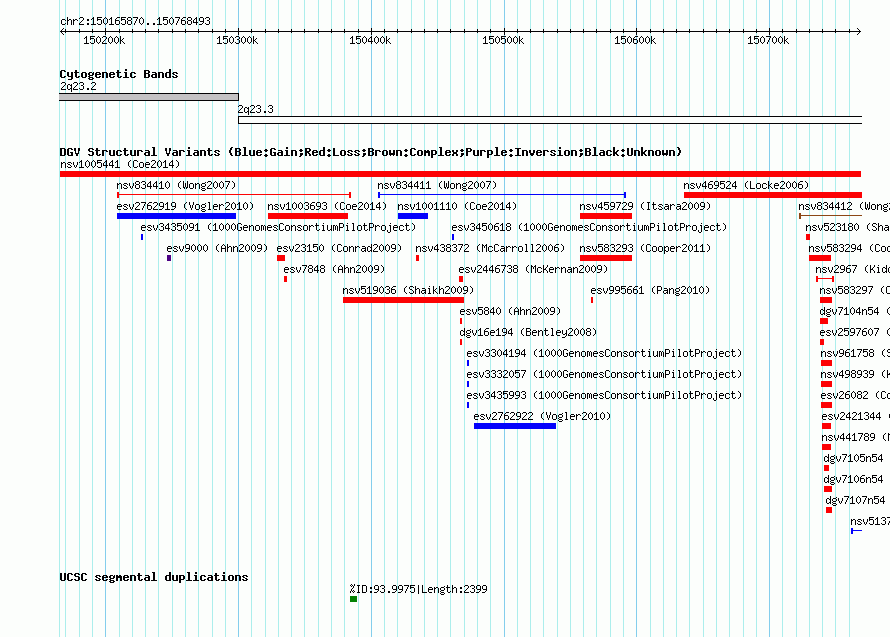Open the esv3304194 variant label
Screen dimensions: 890x637
[604, 353]
